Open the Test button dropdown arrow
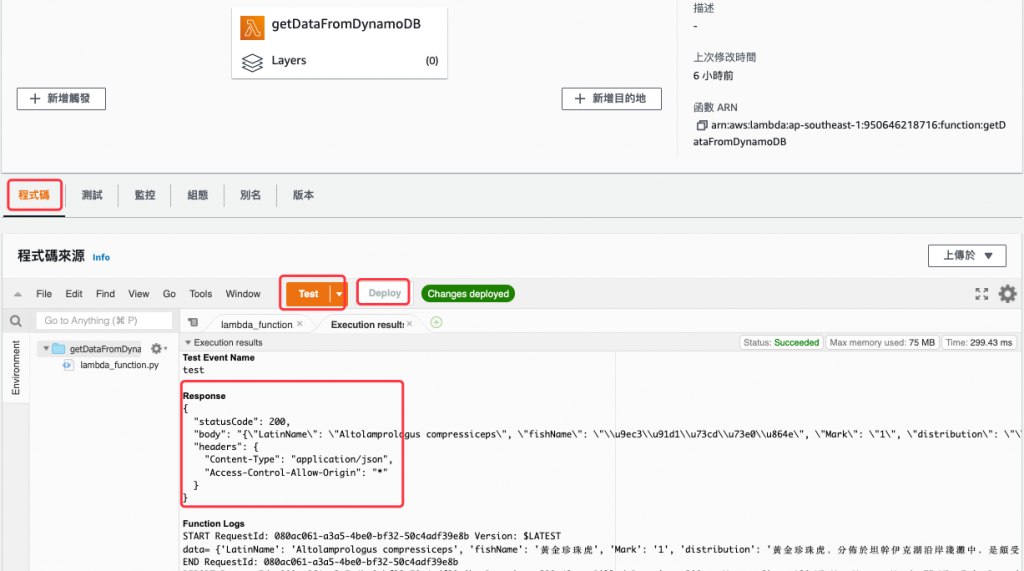1024x571 pixels. coord(339,294)
